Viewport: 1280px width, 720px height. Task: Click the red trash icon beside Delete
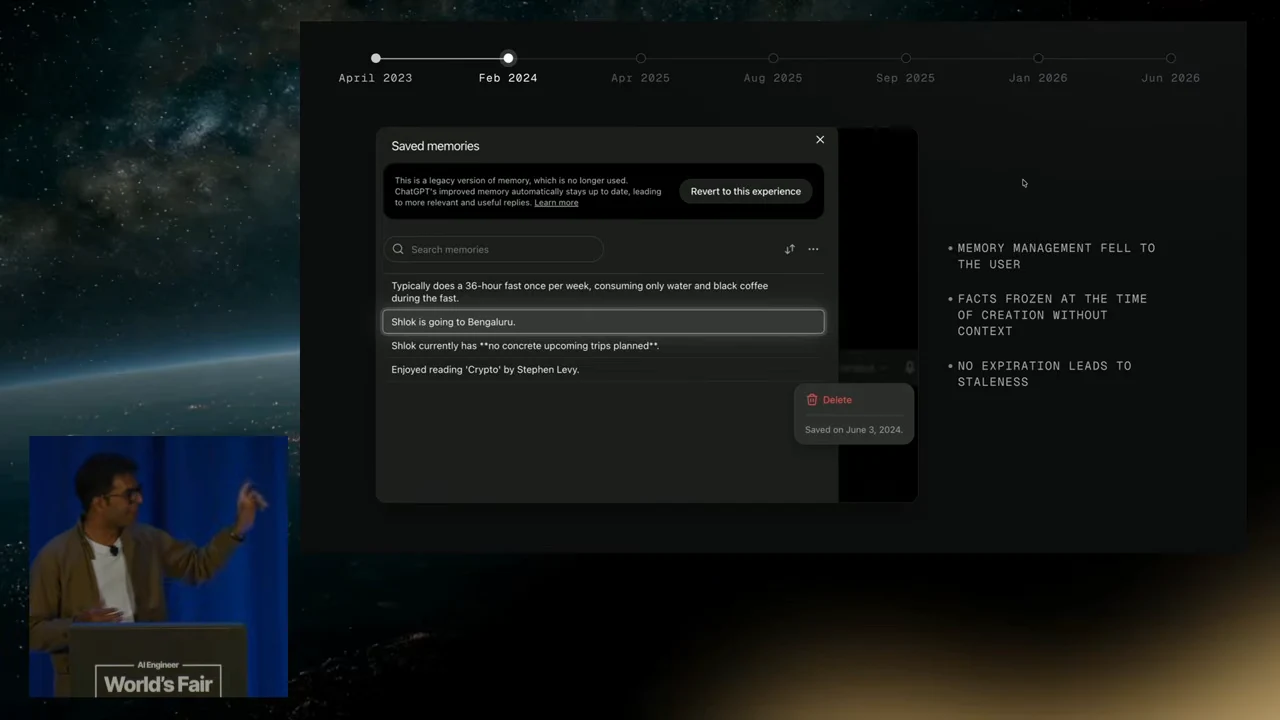click(x=812, y=400)
